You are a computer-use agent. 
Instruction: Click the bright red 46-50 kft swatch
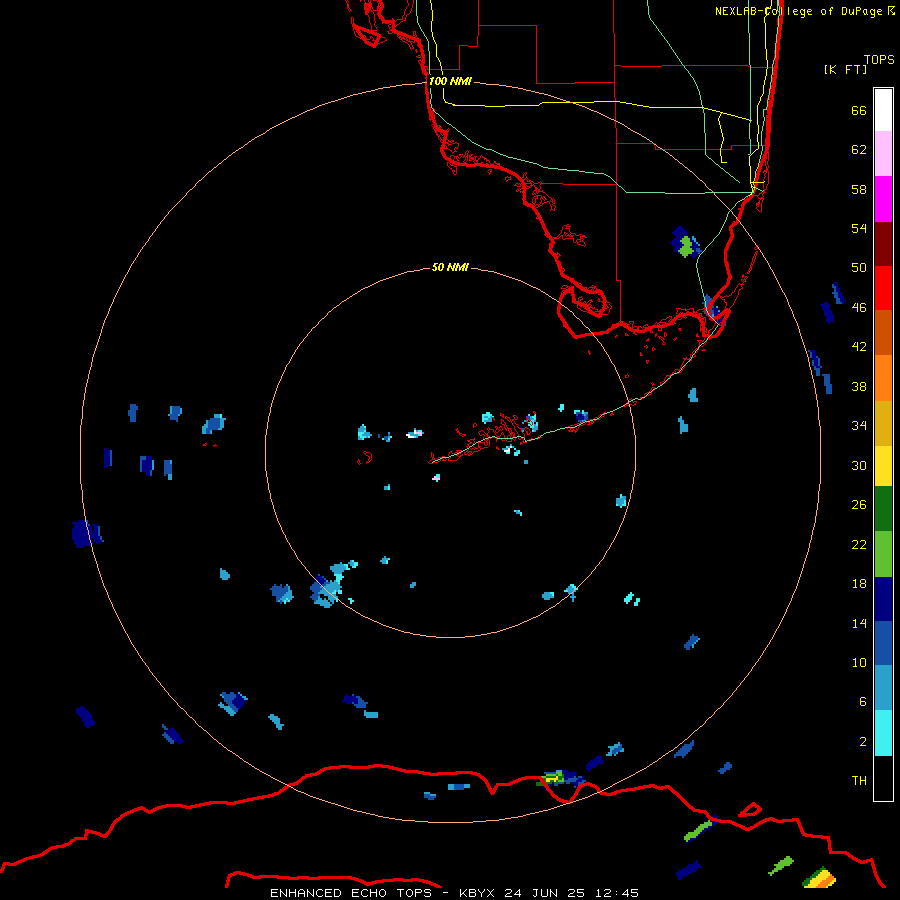[x=883, y=288]
